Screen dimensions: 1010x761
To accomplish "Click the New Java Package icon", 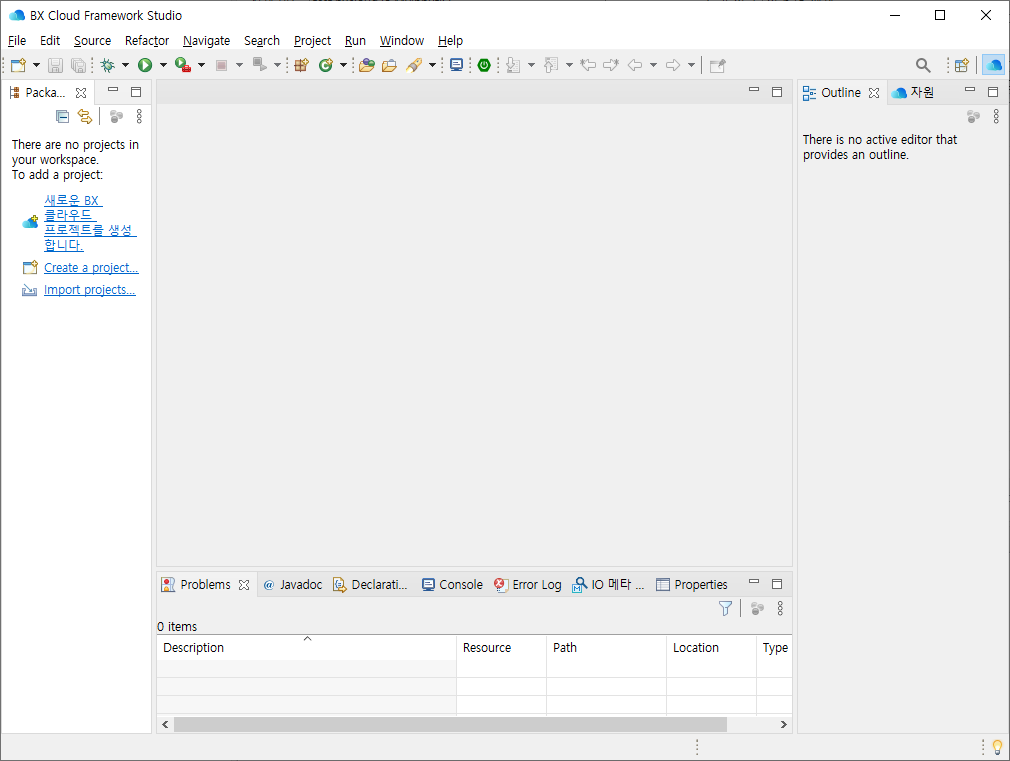I will pyautogui.click(x=300, y=65).
